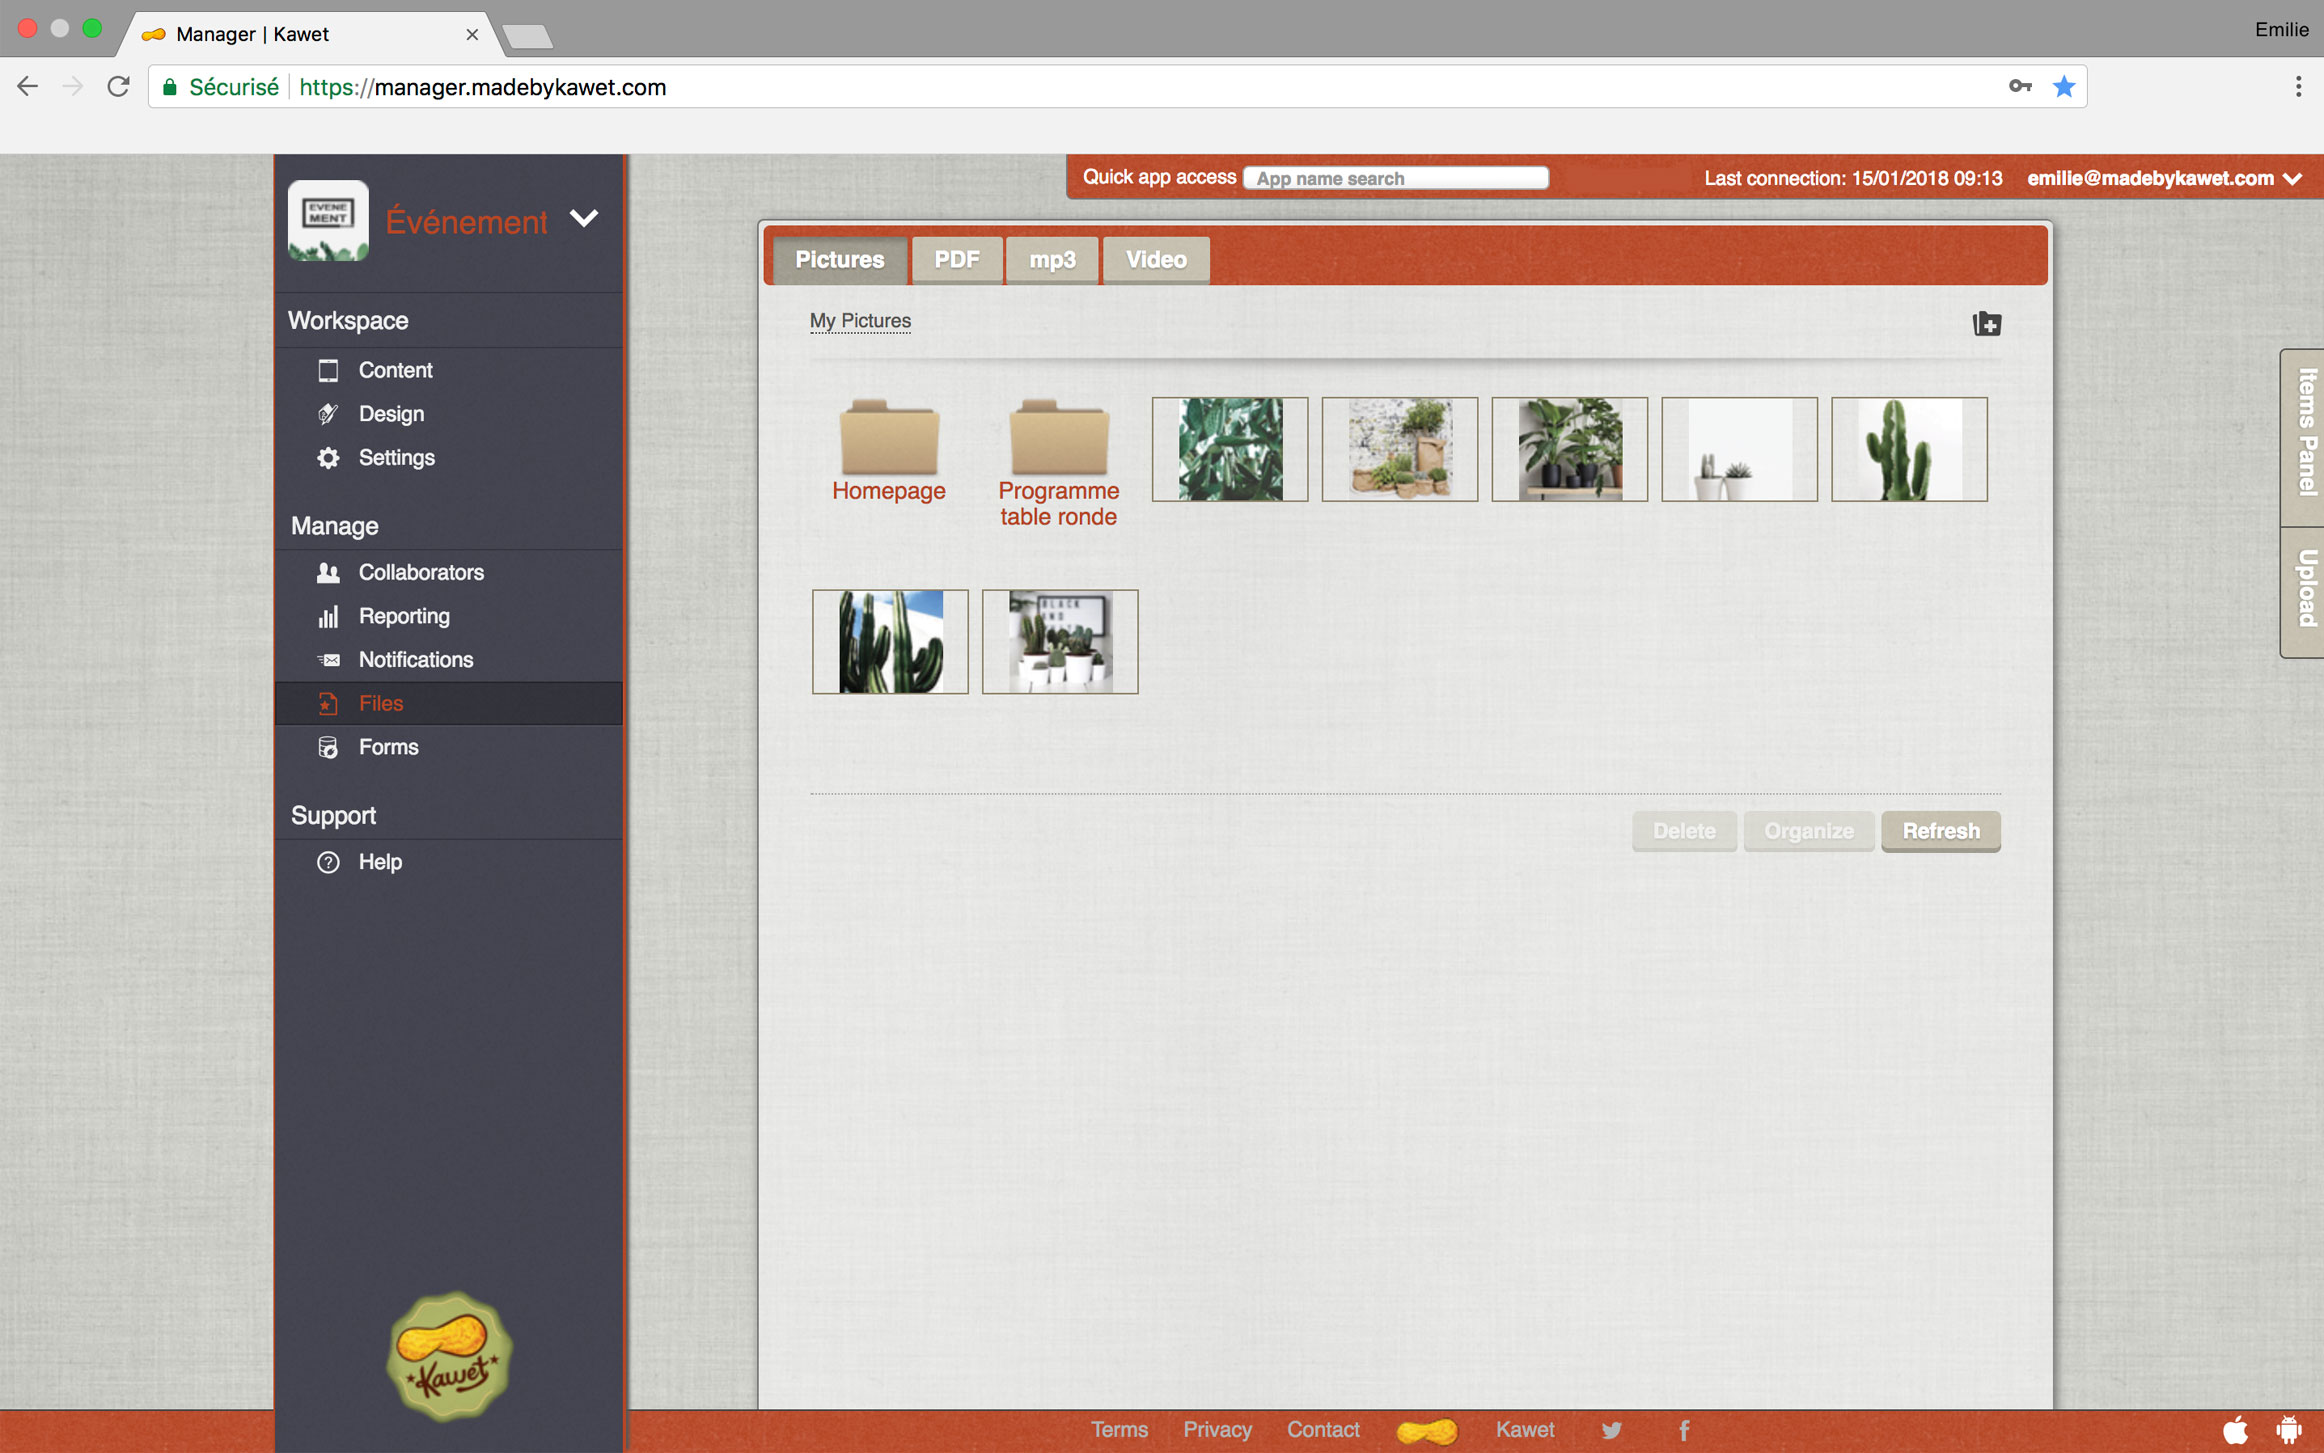This screenshot has height=1453, width=2324.
Task: Expand the Événement app dropdown
Action: pos(584,219)
